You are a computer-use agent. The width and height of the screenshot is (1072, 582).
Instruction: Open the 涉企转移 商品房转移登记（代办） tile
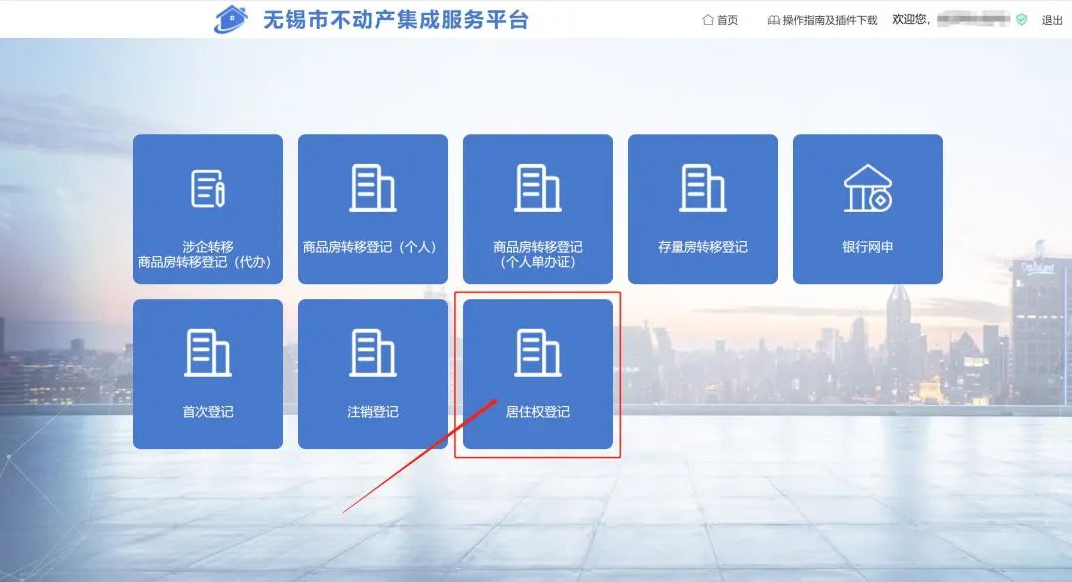click(x=208, y=209)
